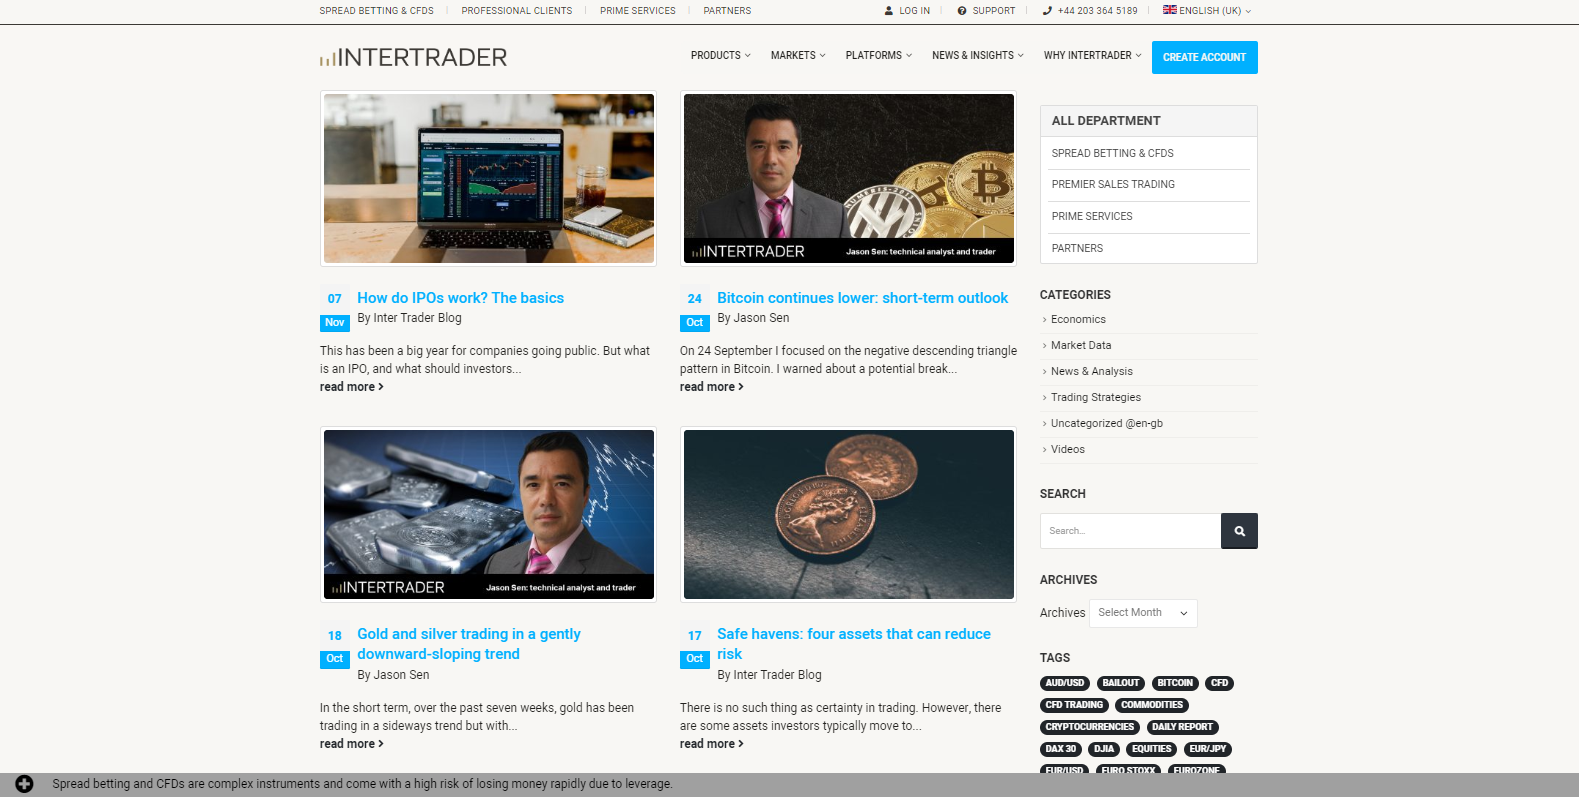
Task: Open the Archives Select Month dropdown
Action: [1143, 613]
